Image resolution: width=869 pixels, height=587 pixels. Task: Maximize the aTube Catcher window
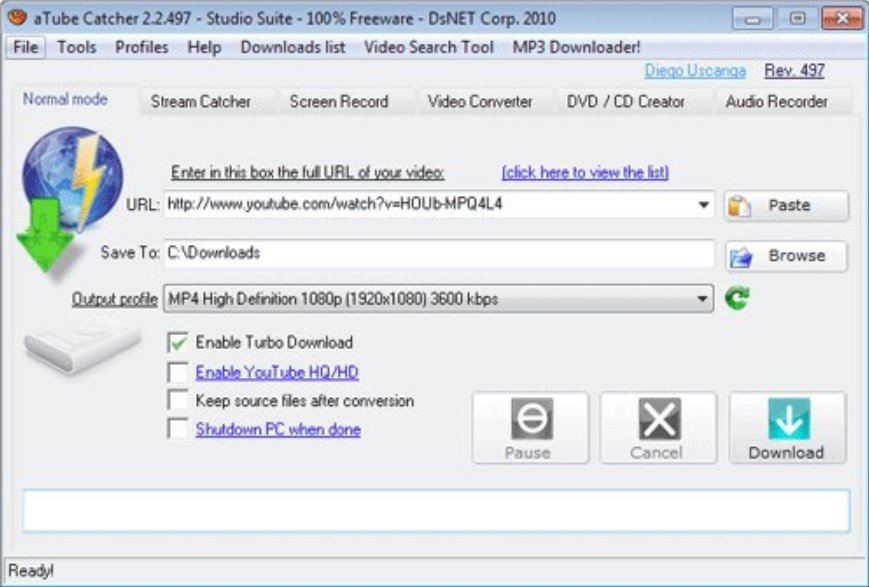pos(798,19)
